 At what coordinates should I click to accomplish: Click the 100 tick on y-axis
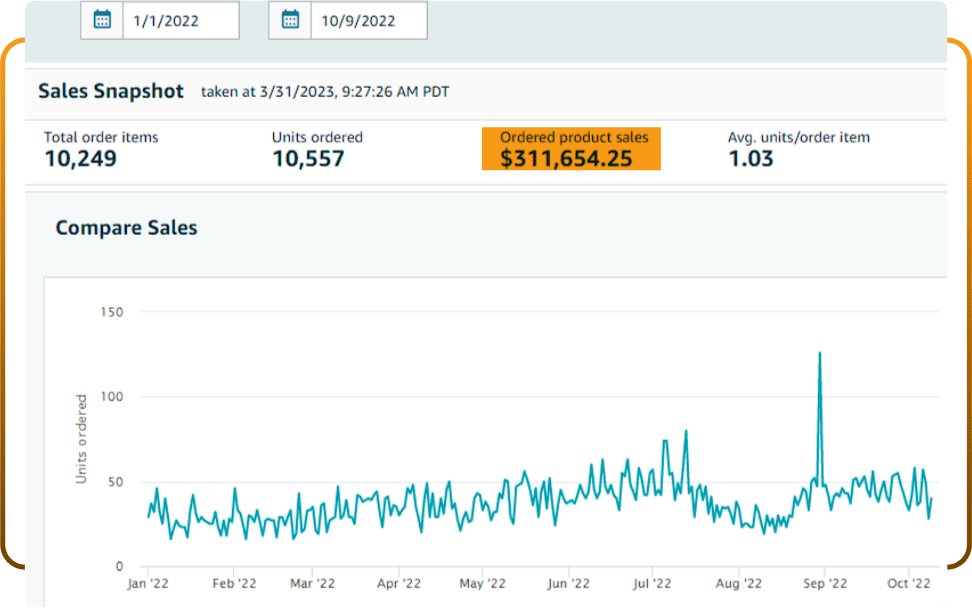(111, 397)
